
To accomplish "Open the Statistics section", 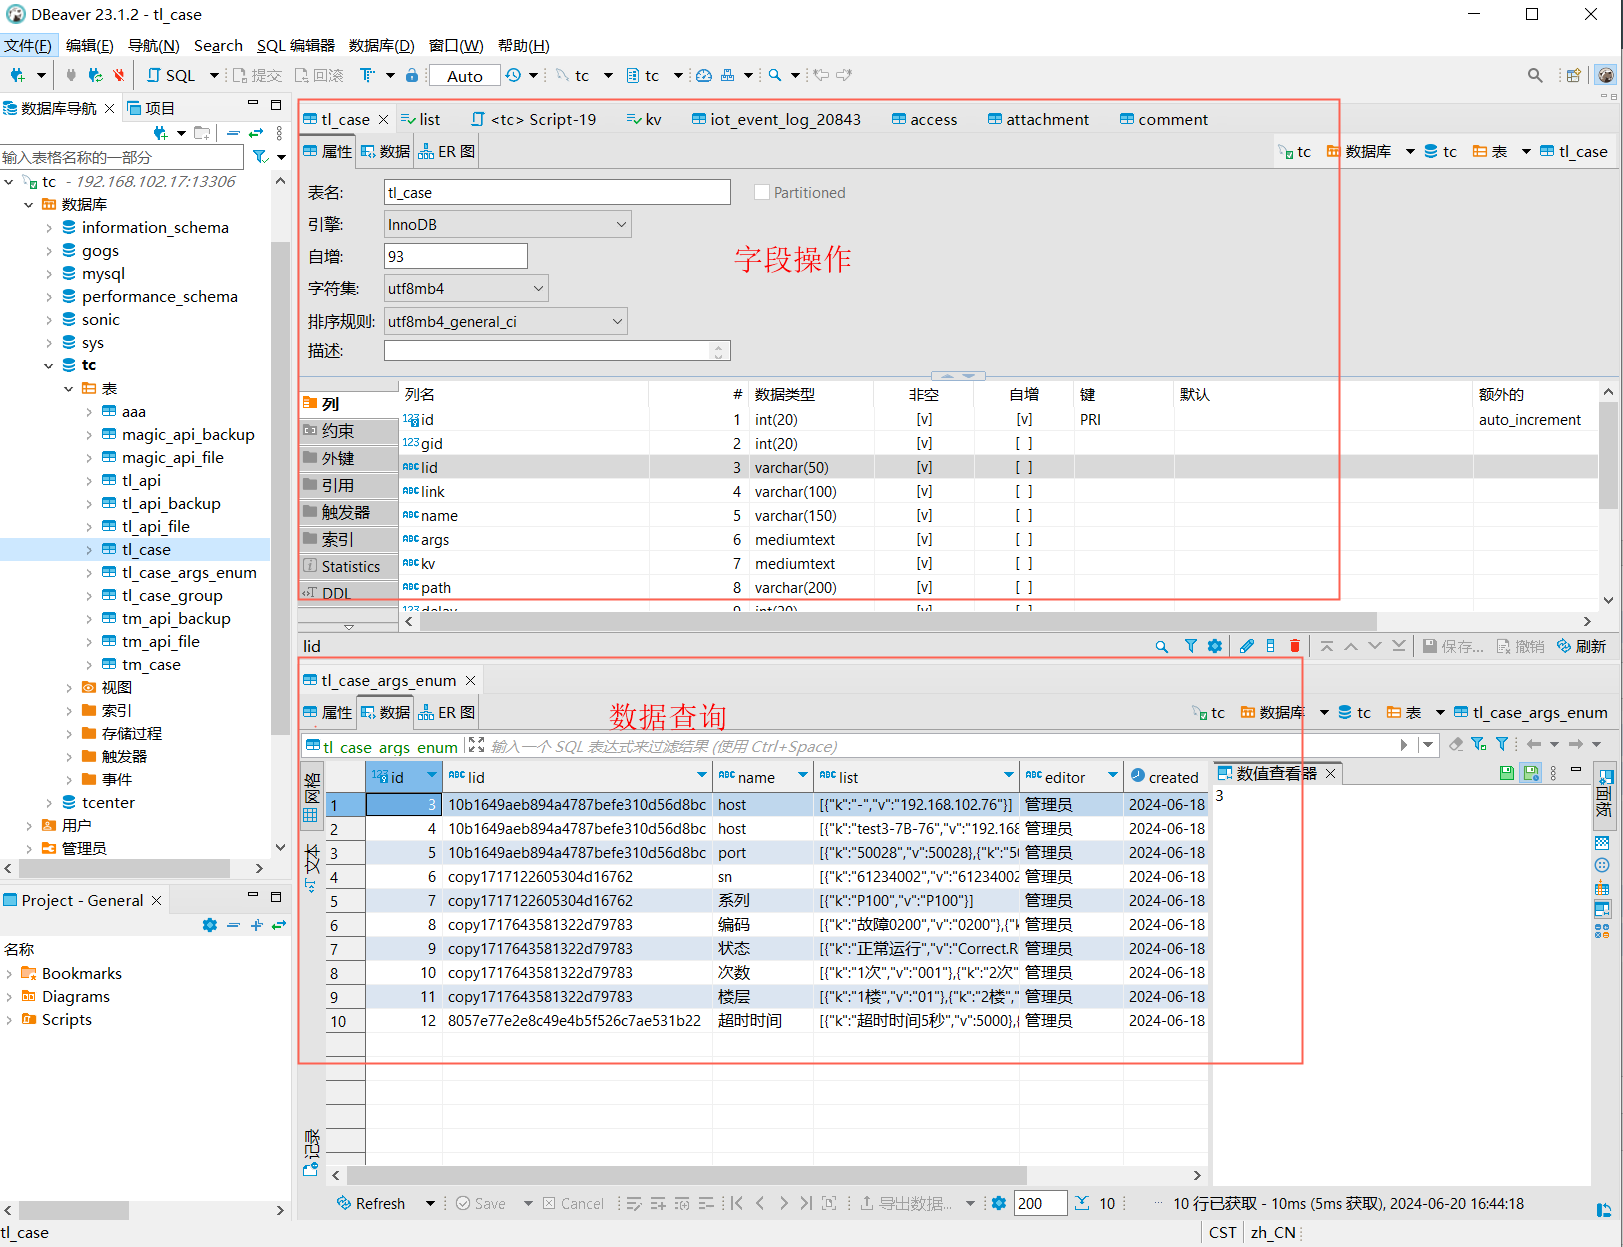I will [x=348, y=566].
